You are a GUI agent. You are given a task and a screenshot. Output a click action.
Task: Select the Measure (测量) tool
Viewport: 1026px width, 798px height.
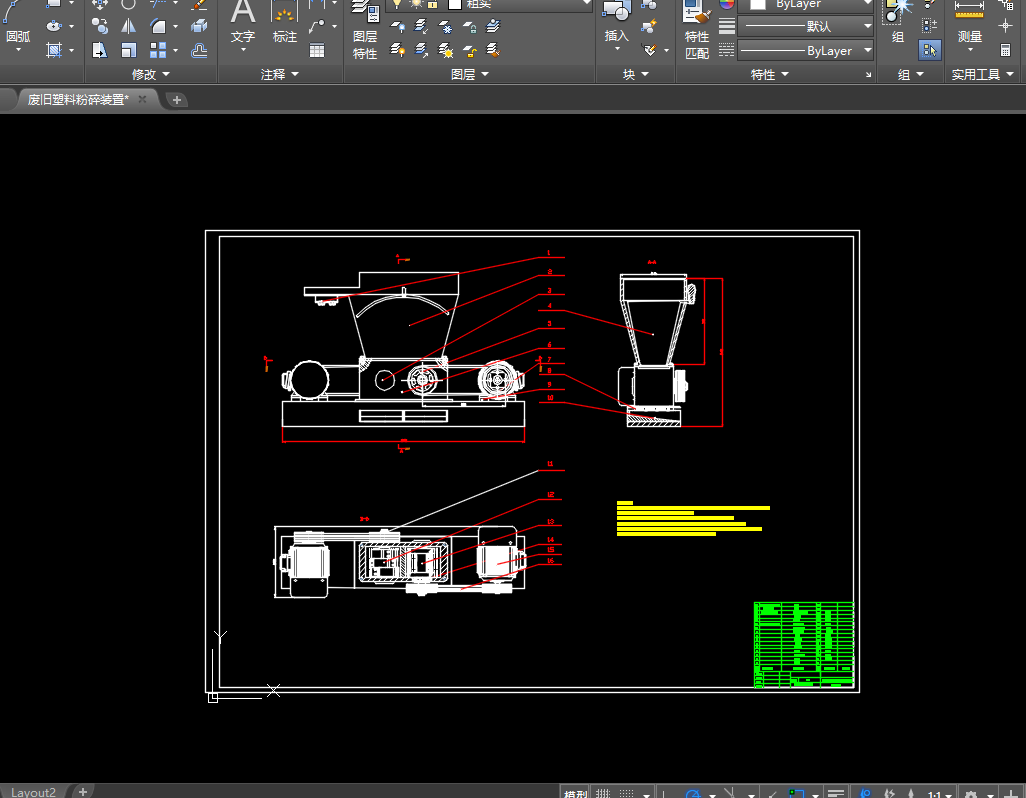[970, 24]
